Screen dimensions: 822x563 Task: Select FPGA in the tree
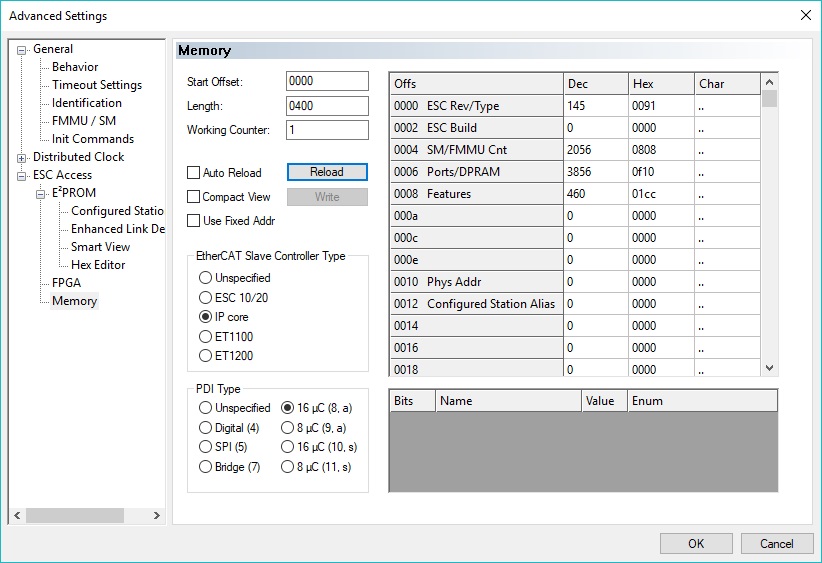66,283
